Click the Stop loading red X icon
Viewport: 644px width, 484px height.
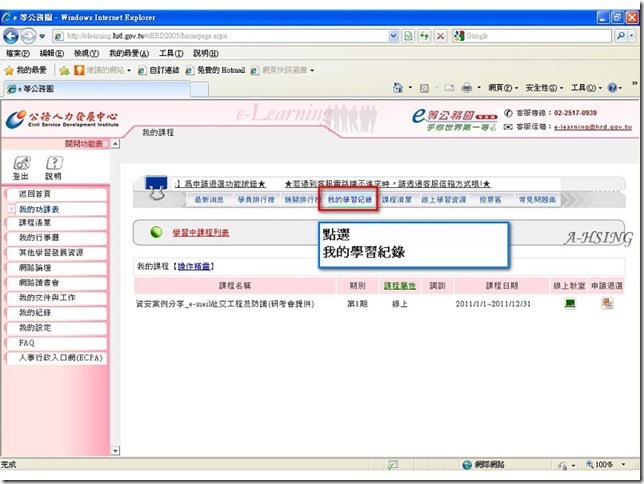pos(440,36)
